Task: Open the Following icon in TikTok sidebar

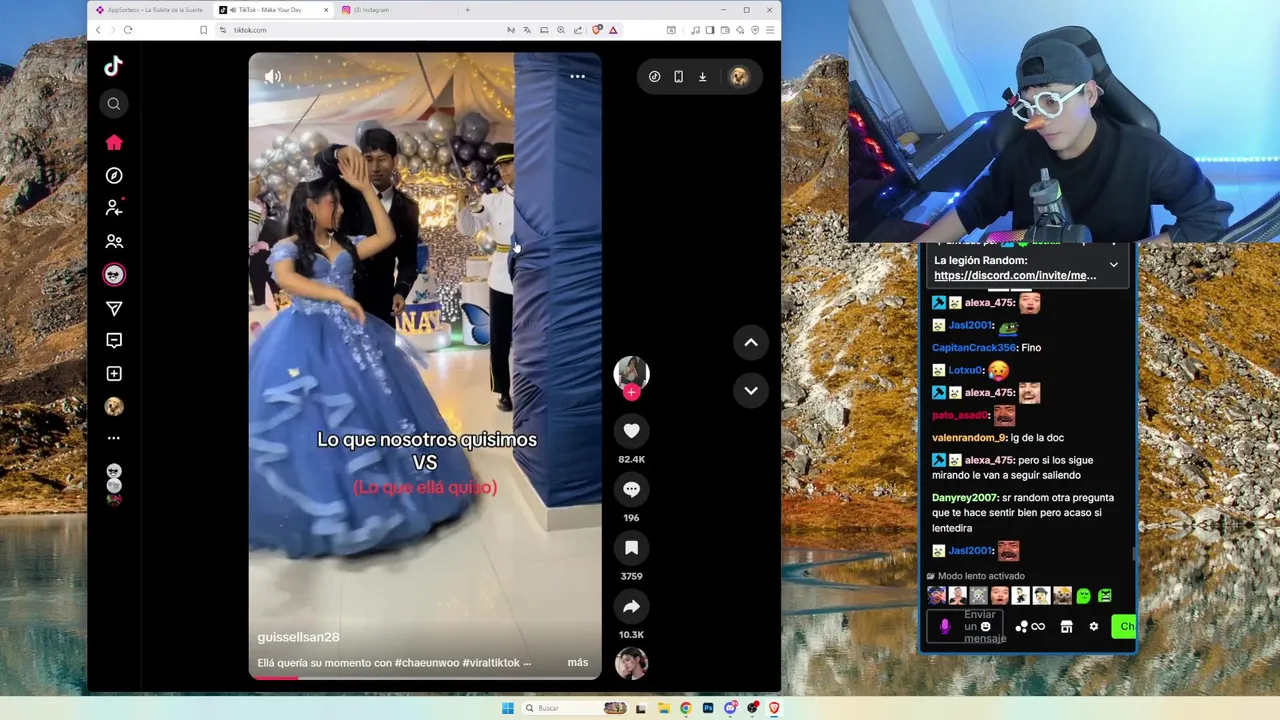Action: [114, 208]
